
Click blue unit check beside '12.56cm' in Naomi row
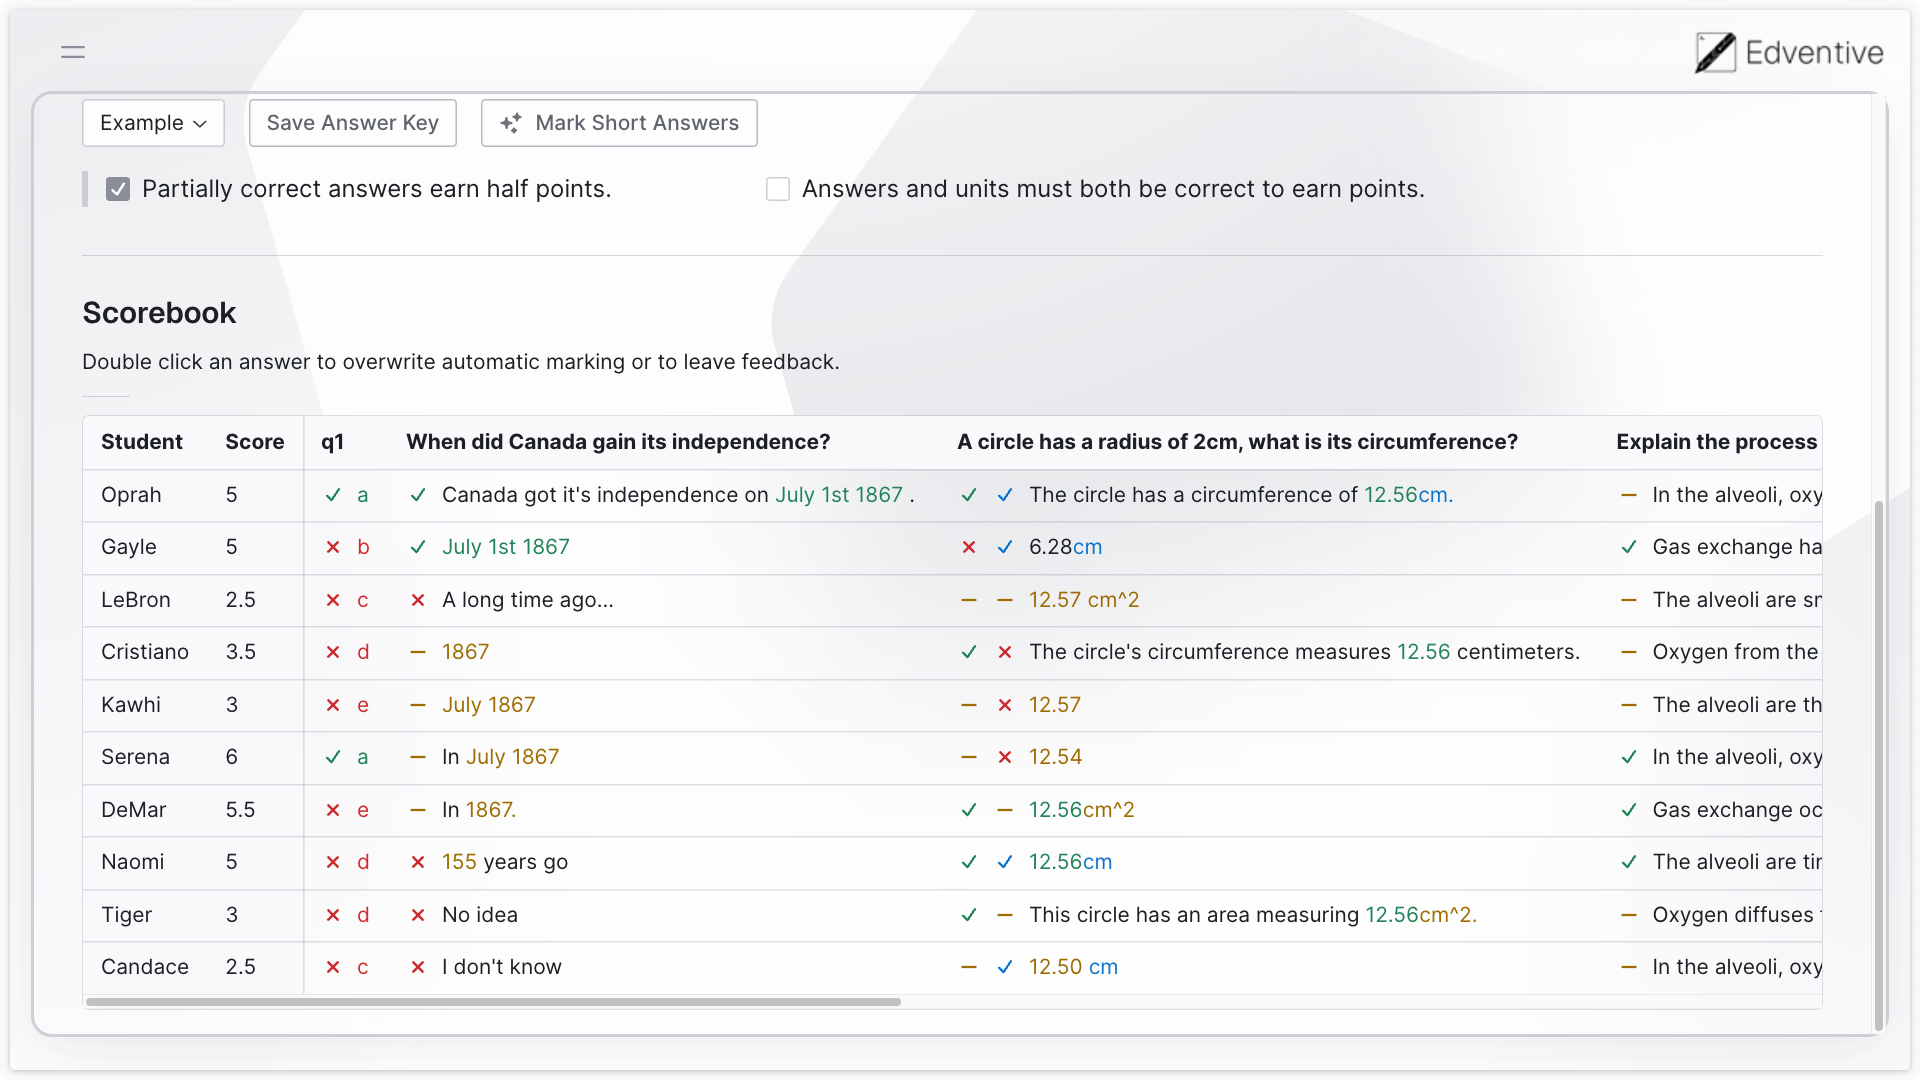pos(1005,862)
